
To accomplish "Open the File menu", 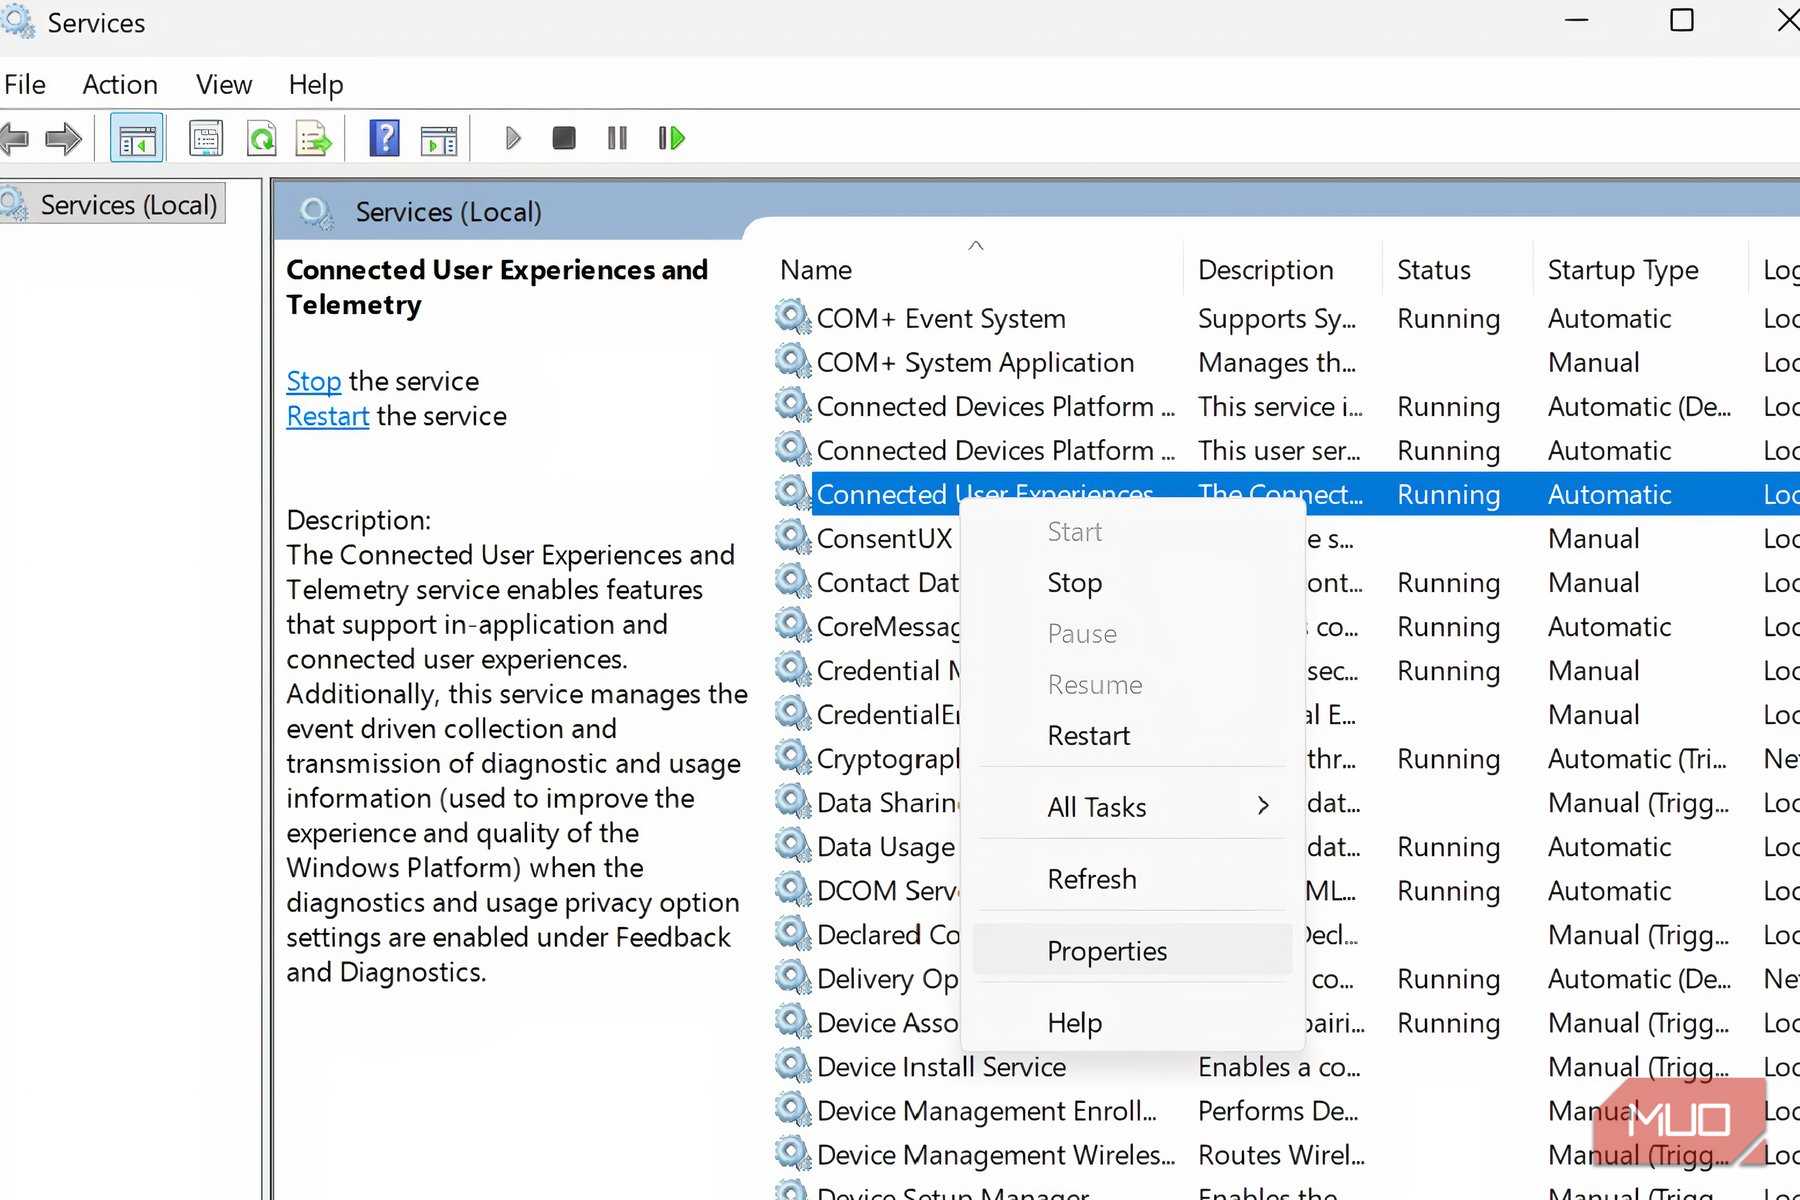I will point(25,84).
